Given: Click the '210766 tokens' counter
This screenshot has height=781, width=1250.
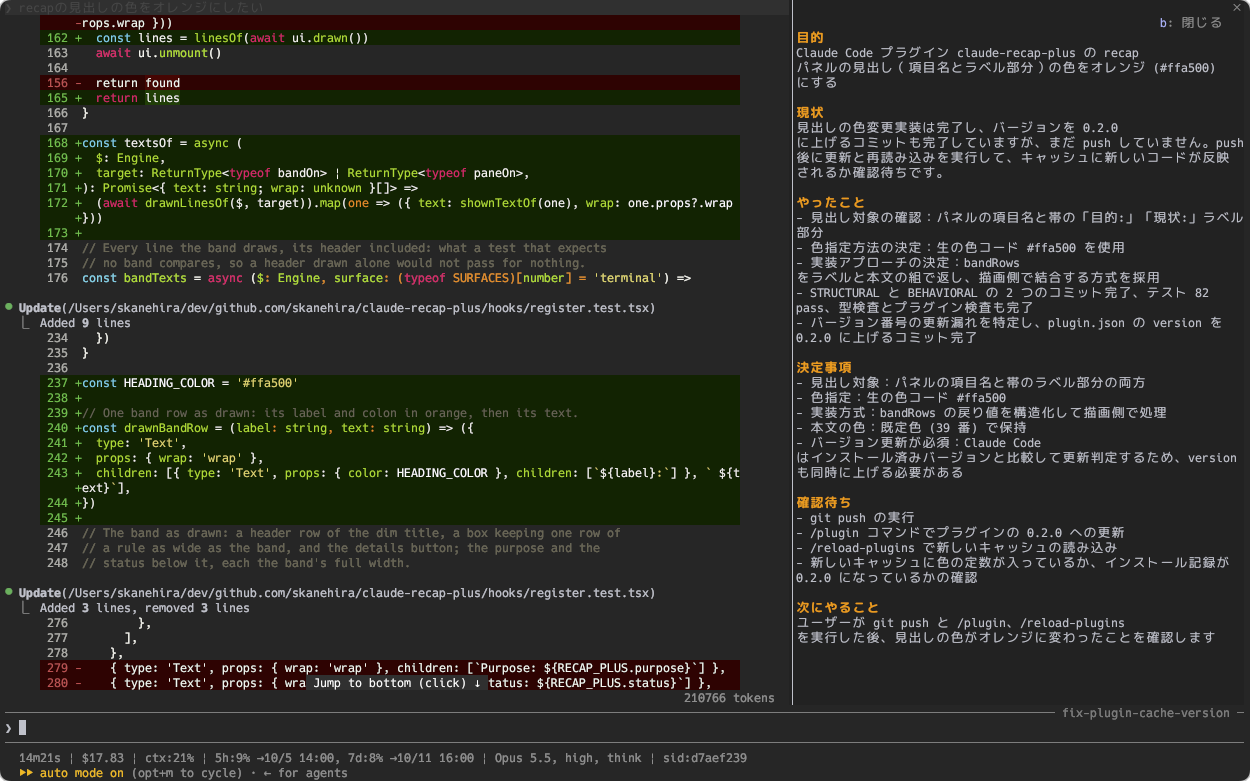Looking at the screenshot, I should [x=729, y=698].
